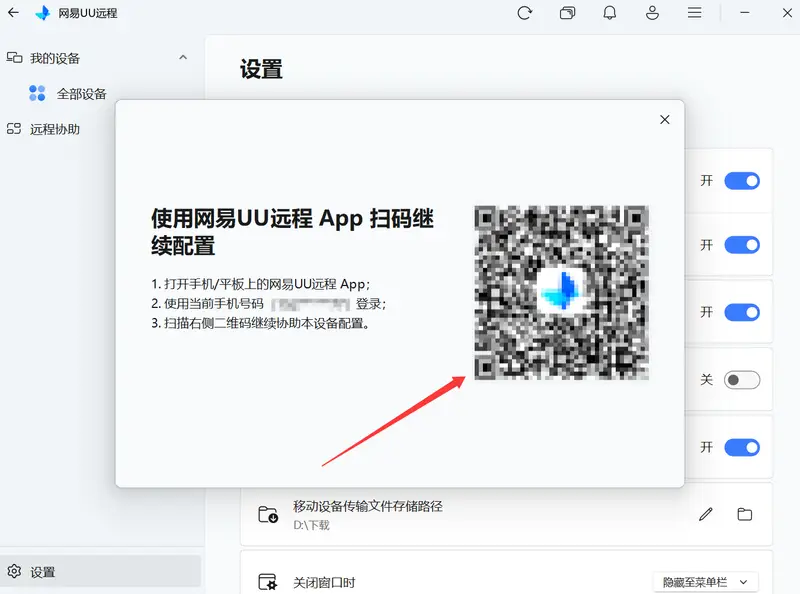Minimize the 网易UU远程 window
Image resolution: width=800 pixels, height=594 pixels.
(x=745, y=13)
